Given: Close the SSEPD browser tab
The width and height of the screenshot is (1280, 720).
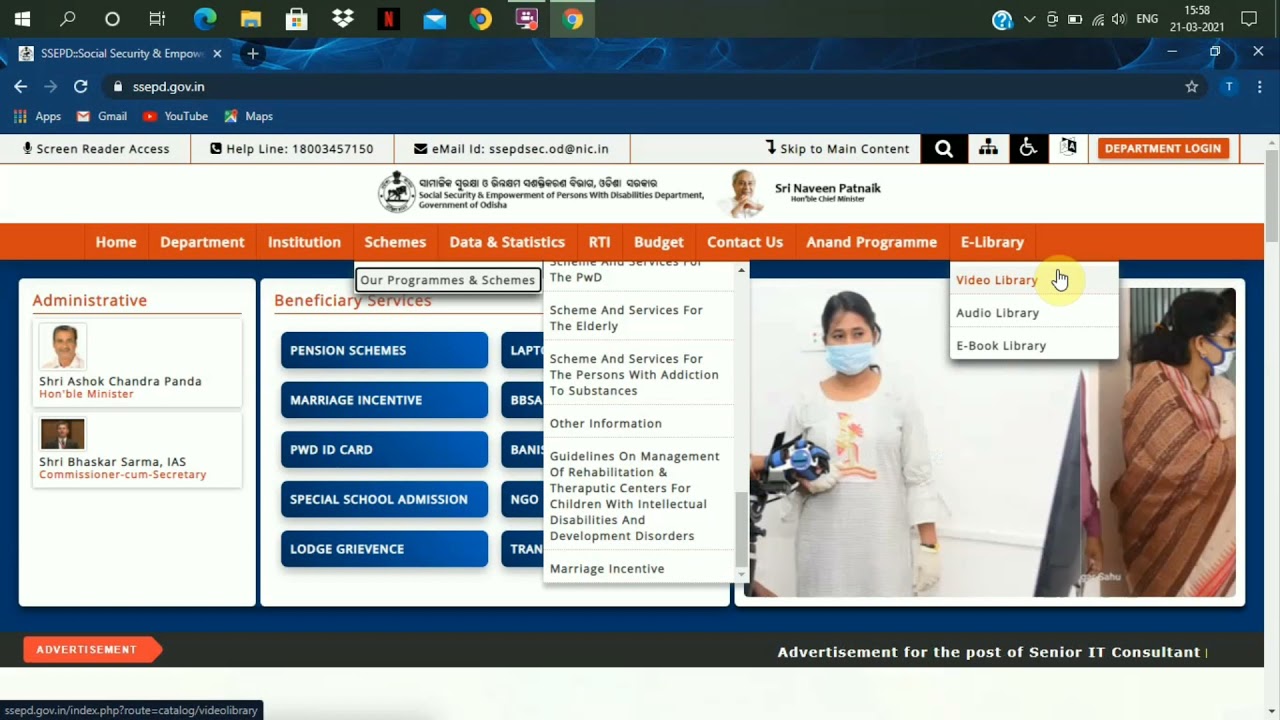Looking at the screenshot, I should [217, 54].
